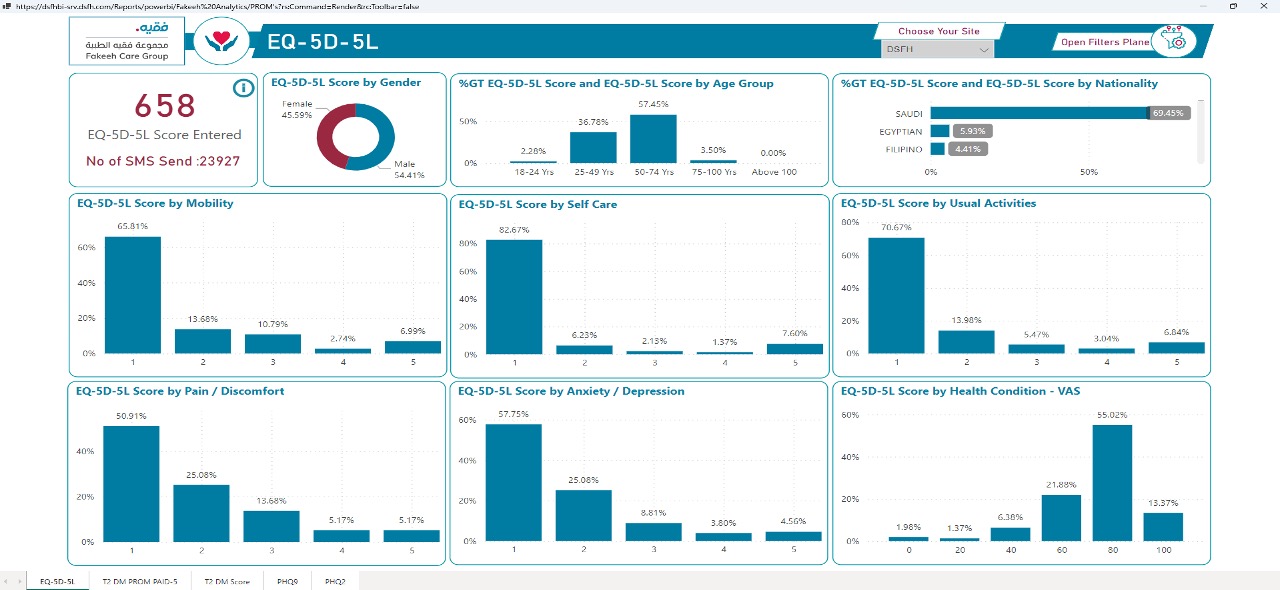Click the 'No of SMS Send :23927' text
Viewport: 1280px width, 590px height.
pyautogui.click(x=164, y=161)
